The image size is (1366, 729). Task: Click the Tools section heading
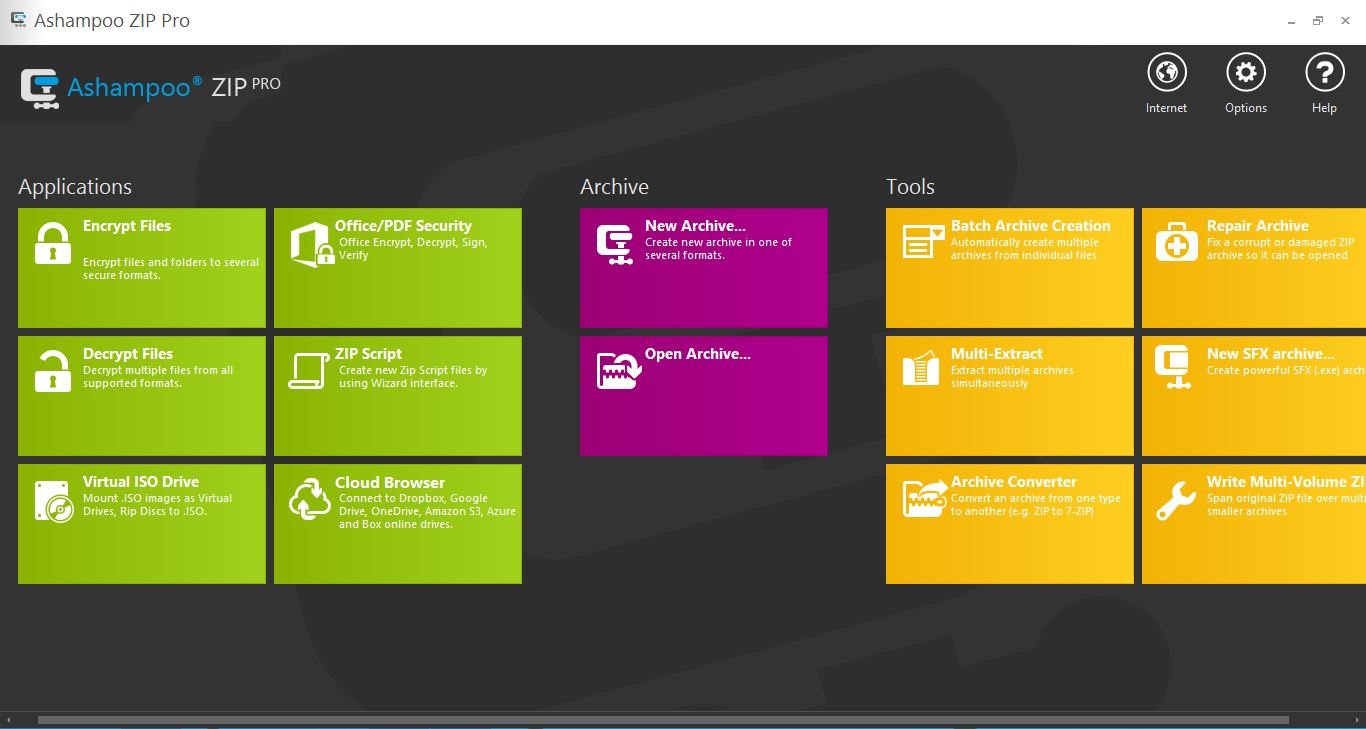pyautogui.click(x=910, y=187)
